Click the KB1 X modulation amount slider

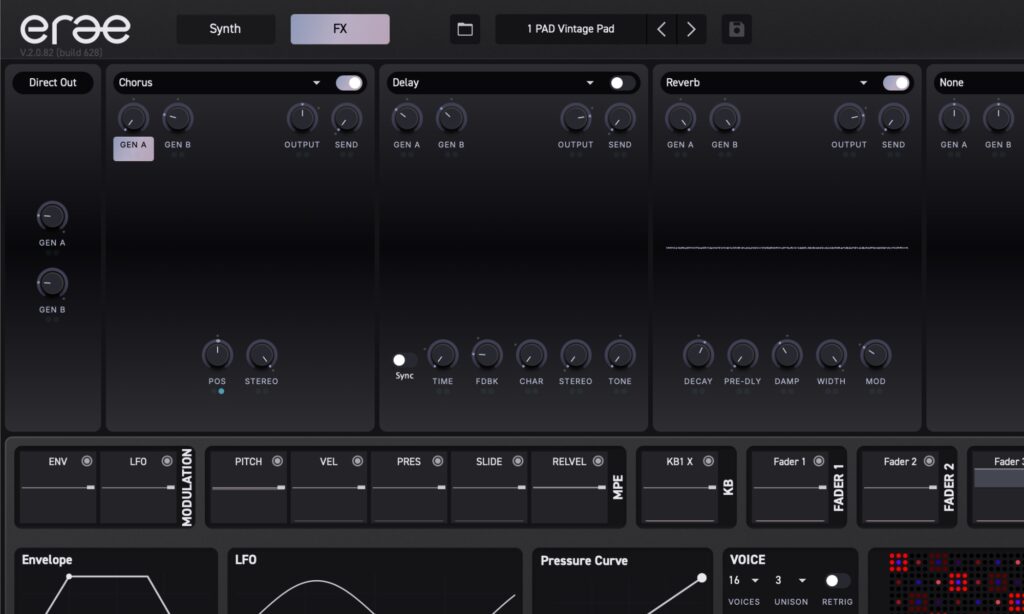tap(679, 487)
